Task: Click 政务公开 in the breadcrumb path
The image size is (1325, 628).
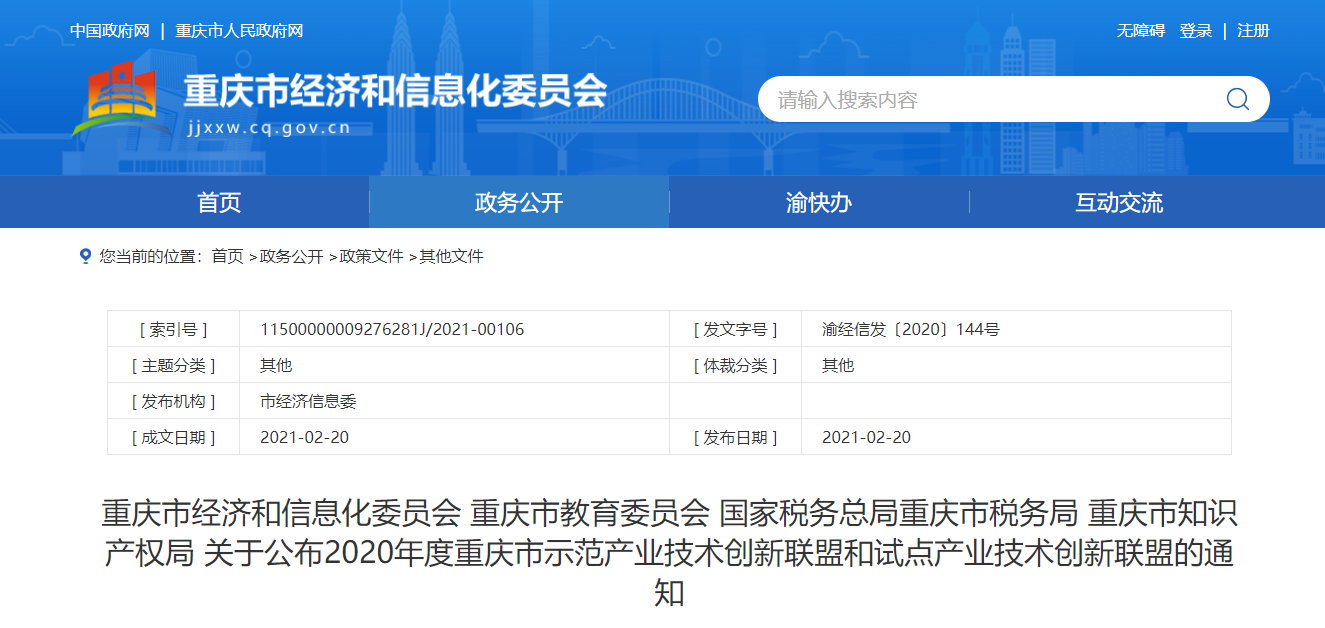Action: click(291, 257)
